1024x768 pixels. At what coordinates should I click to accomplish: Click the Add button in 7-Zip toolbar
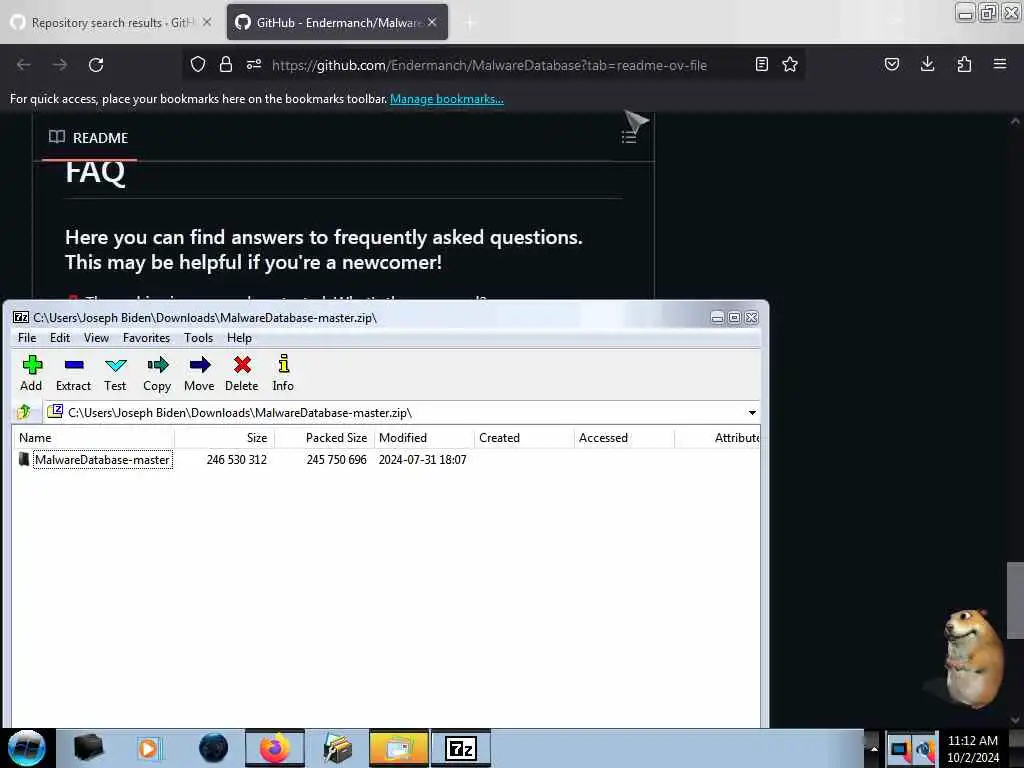[31, 373]
